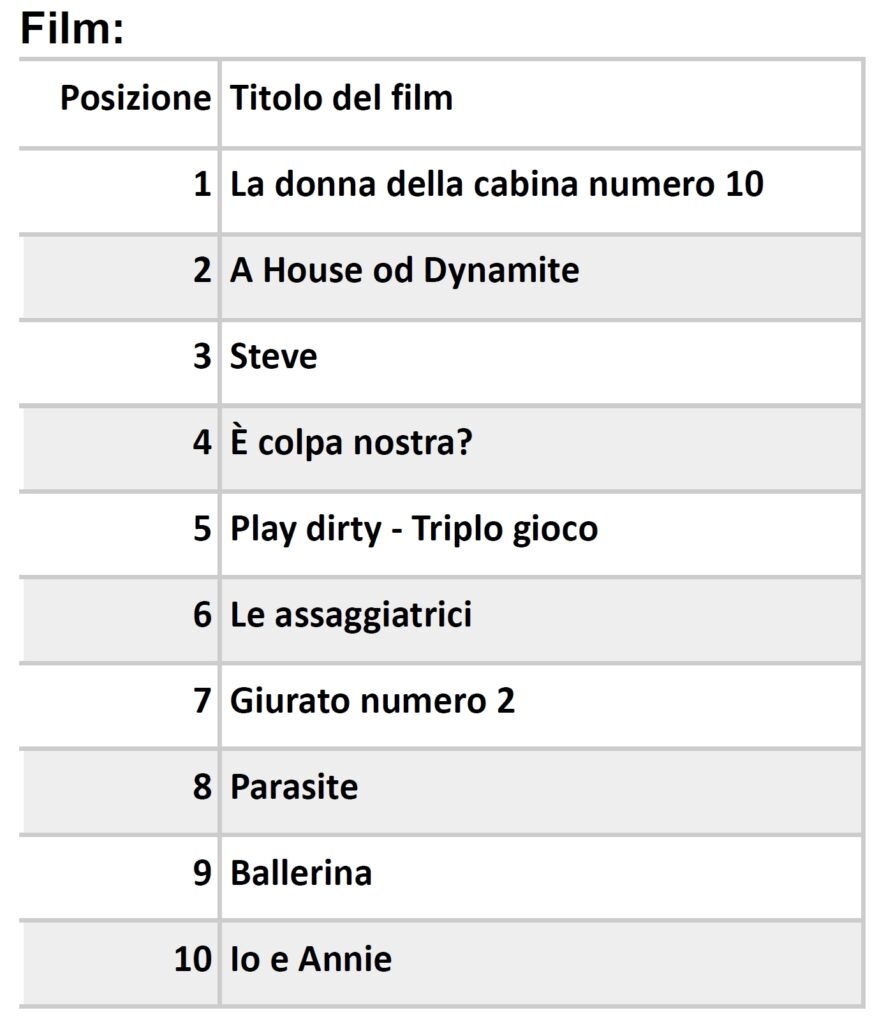
Task: Click the position cell beside "Play dirty"
Action: point(202,529)
